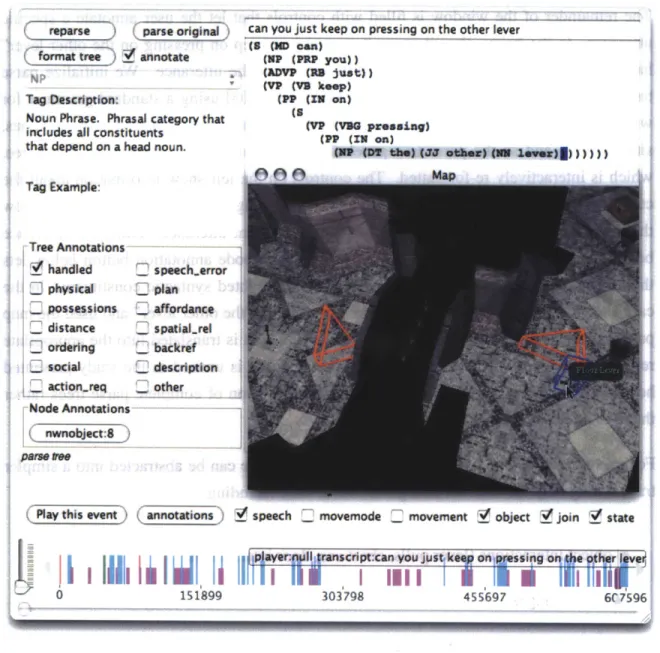The height and width of the screenshot is (653, 660).
Task: Select the (ADVP (RB just)) parse node
Action: (318, 73)
